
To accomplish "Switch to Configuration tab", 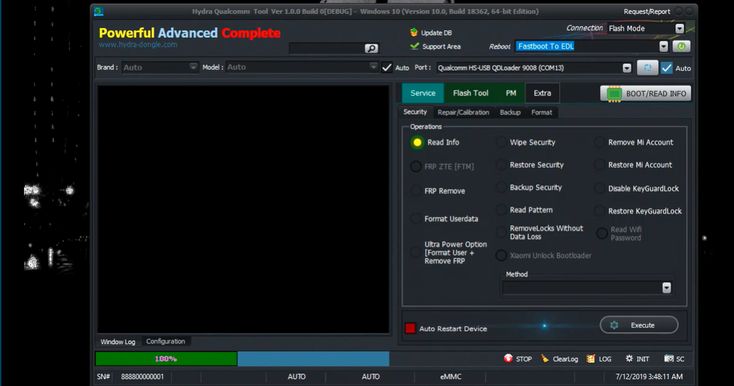I will coord(165,341).
